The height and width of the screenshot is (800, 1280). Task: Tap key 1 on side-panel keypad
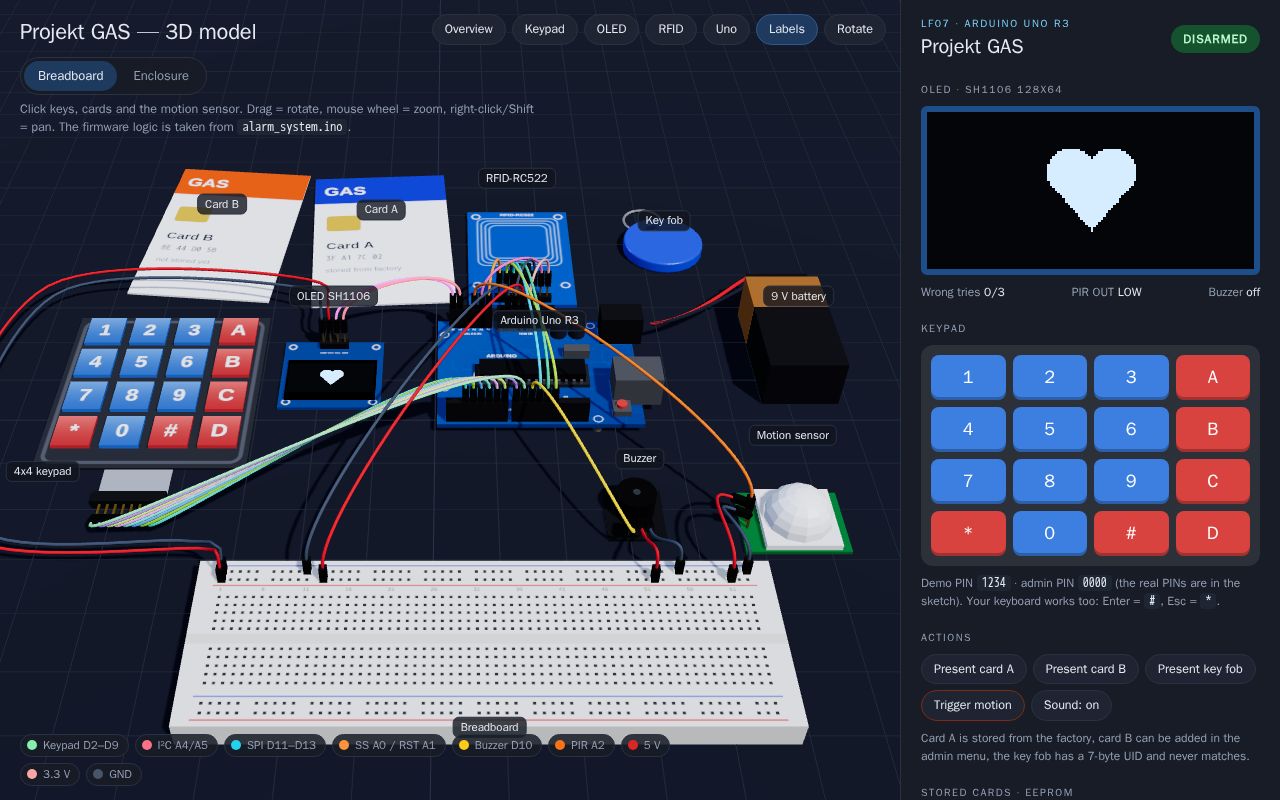[x=968, y=377]
